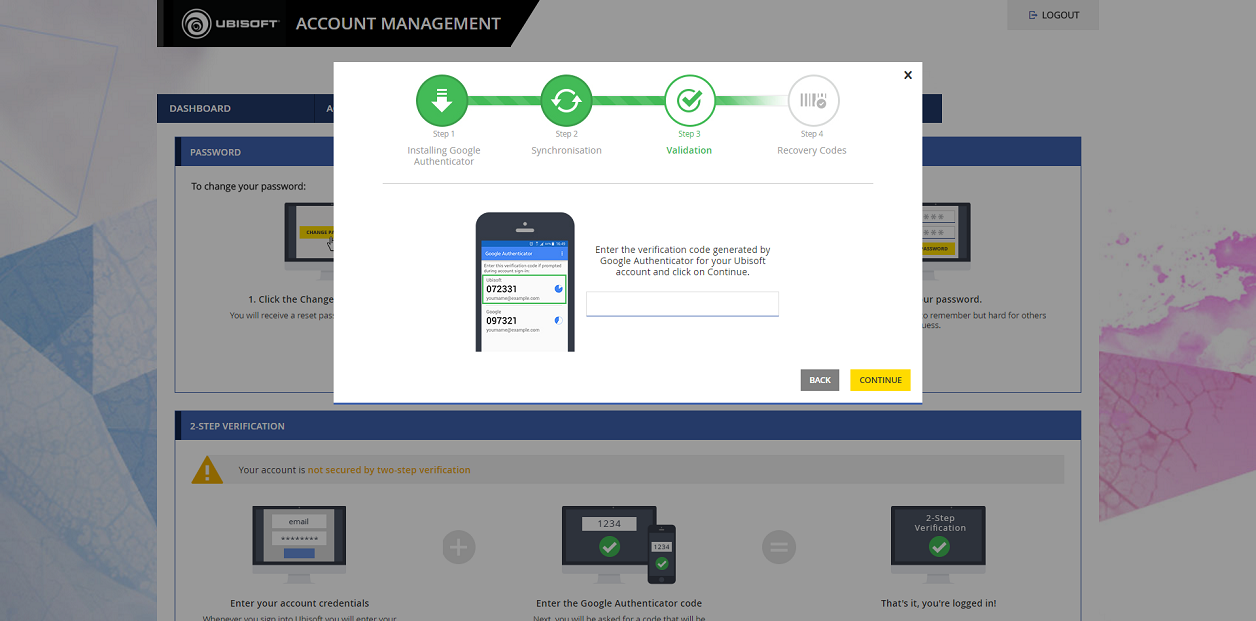
Task: Click the Step 2 synchronisation icon
Action: click(x=566, y=100)
